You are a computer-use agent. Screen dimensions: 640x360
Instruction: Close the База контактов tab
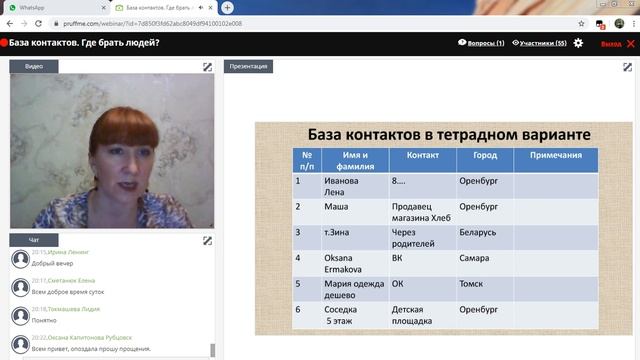[x=210, y=8]
